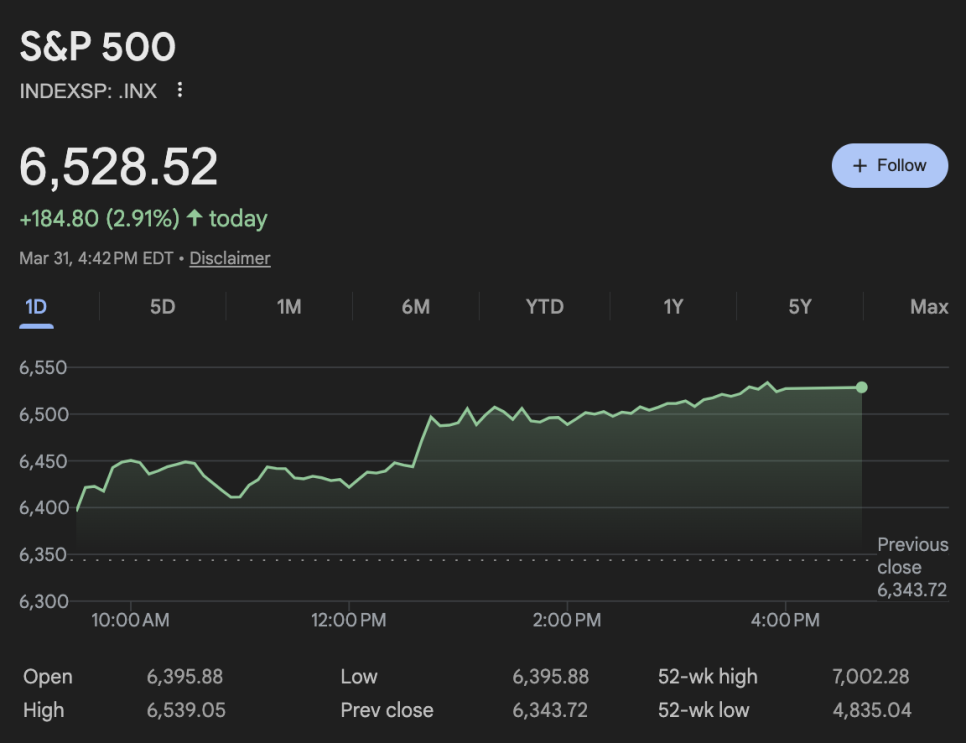
Task: Click the 52-wk low value 4,835.04
Action: click(x=870, y=710)
